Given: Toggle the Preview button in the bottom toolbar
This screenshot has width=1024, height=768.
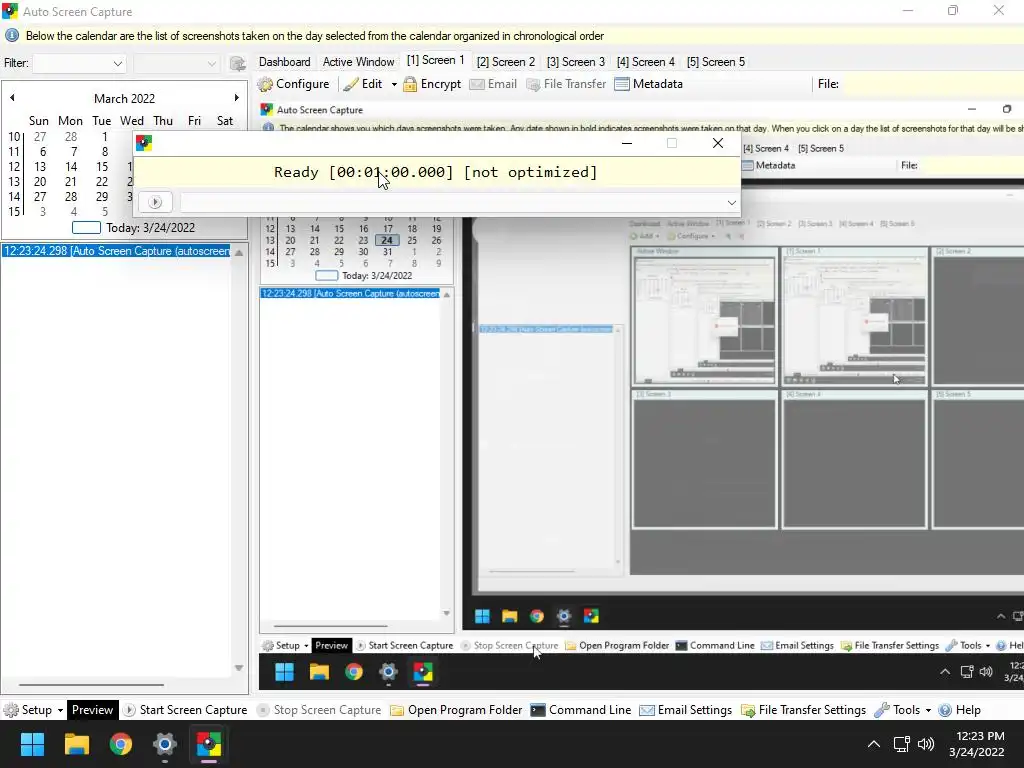Looking at the screenshot, I should coord(92,710).
